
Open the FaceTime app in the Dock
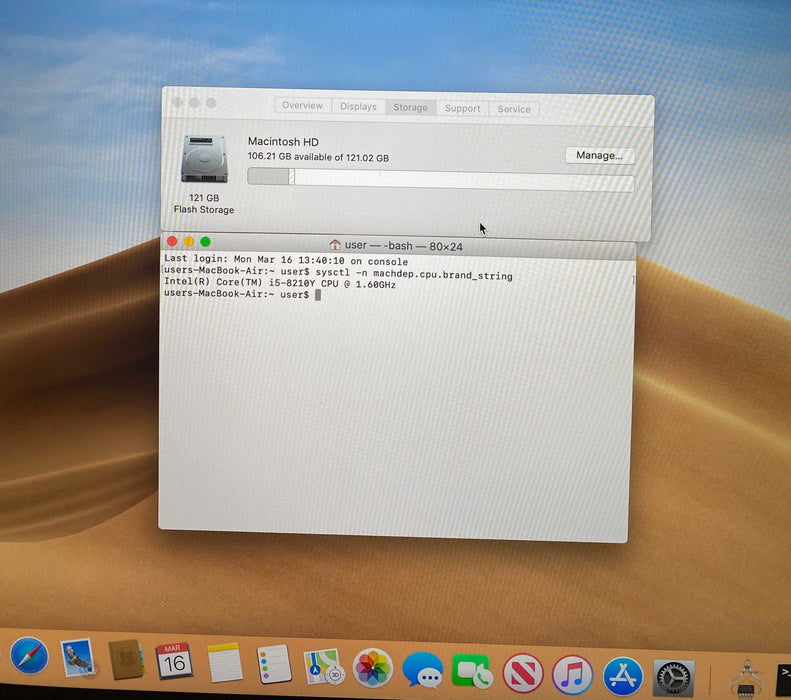click(x=473, y=671)
